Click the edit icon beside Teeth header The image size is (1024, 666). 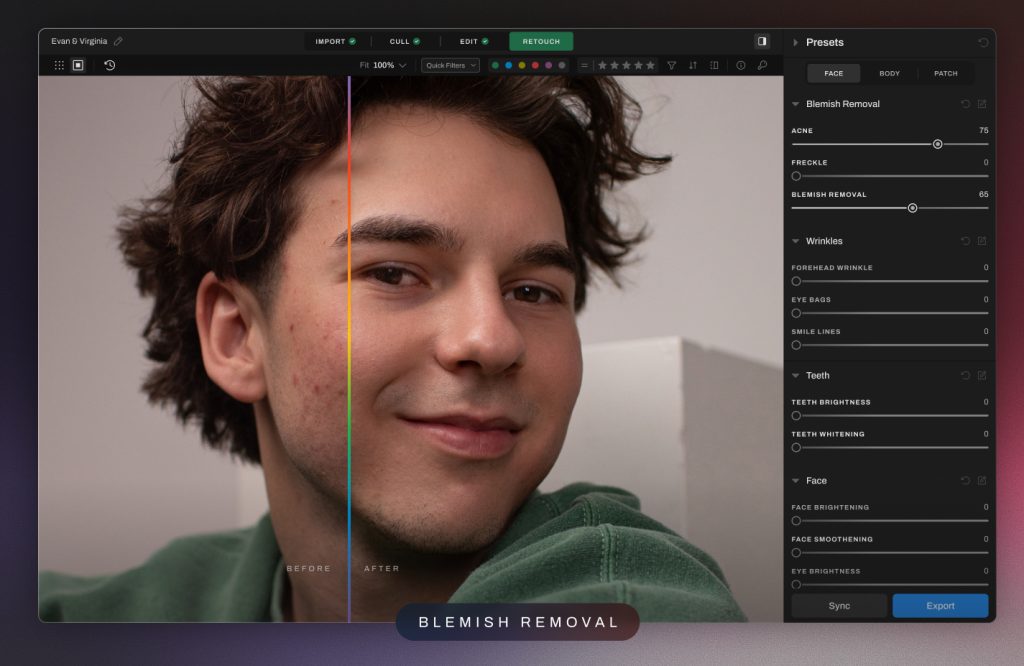coord(982,375)
